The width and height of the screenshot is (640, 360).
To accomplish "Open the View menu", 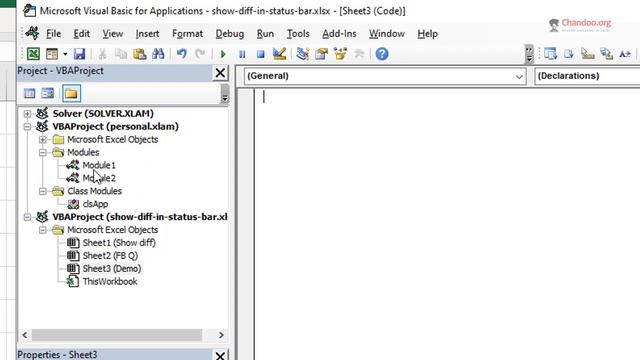I will (x=113, y=34).
